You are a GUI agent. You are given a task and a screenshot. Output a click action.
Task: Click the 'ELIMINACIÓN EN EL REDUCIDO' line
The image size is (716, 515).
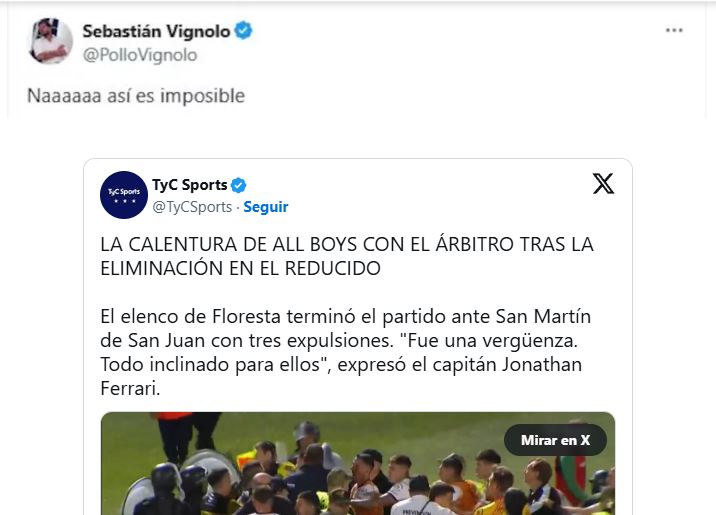click(241, 268)
